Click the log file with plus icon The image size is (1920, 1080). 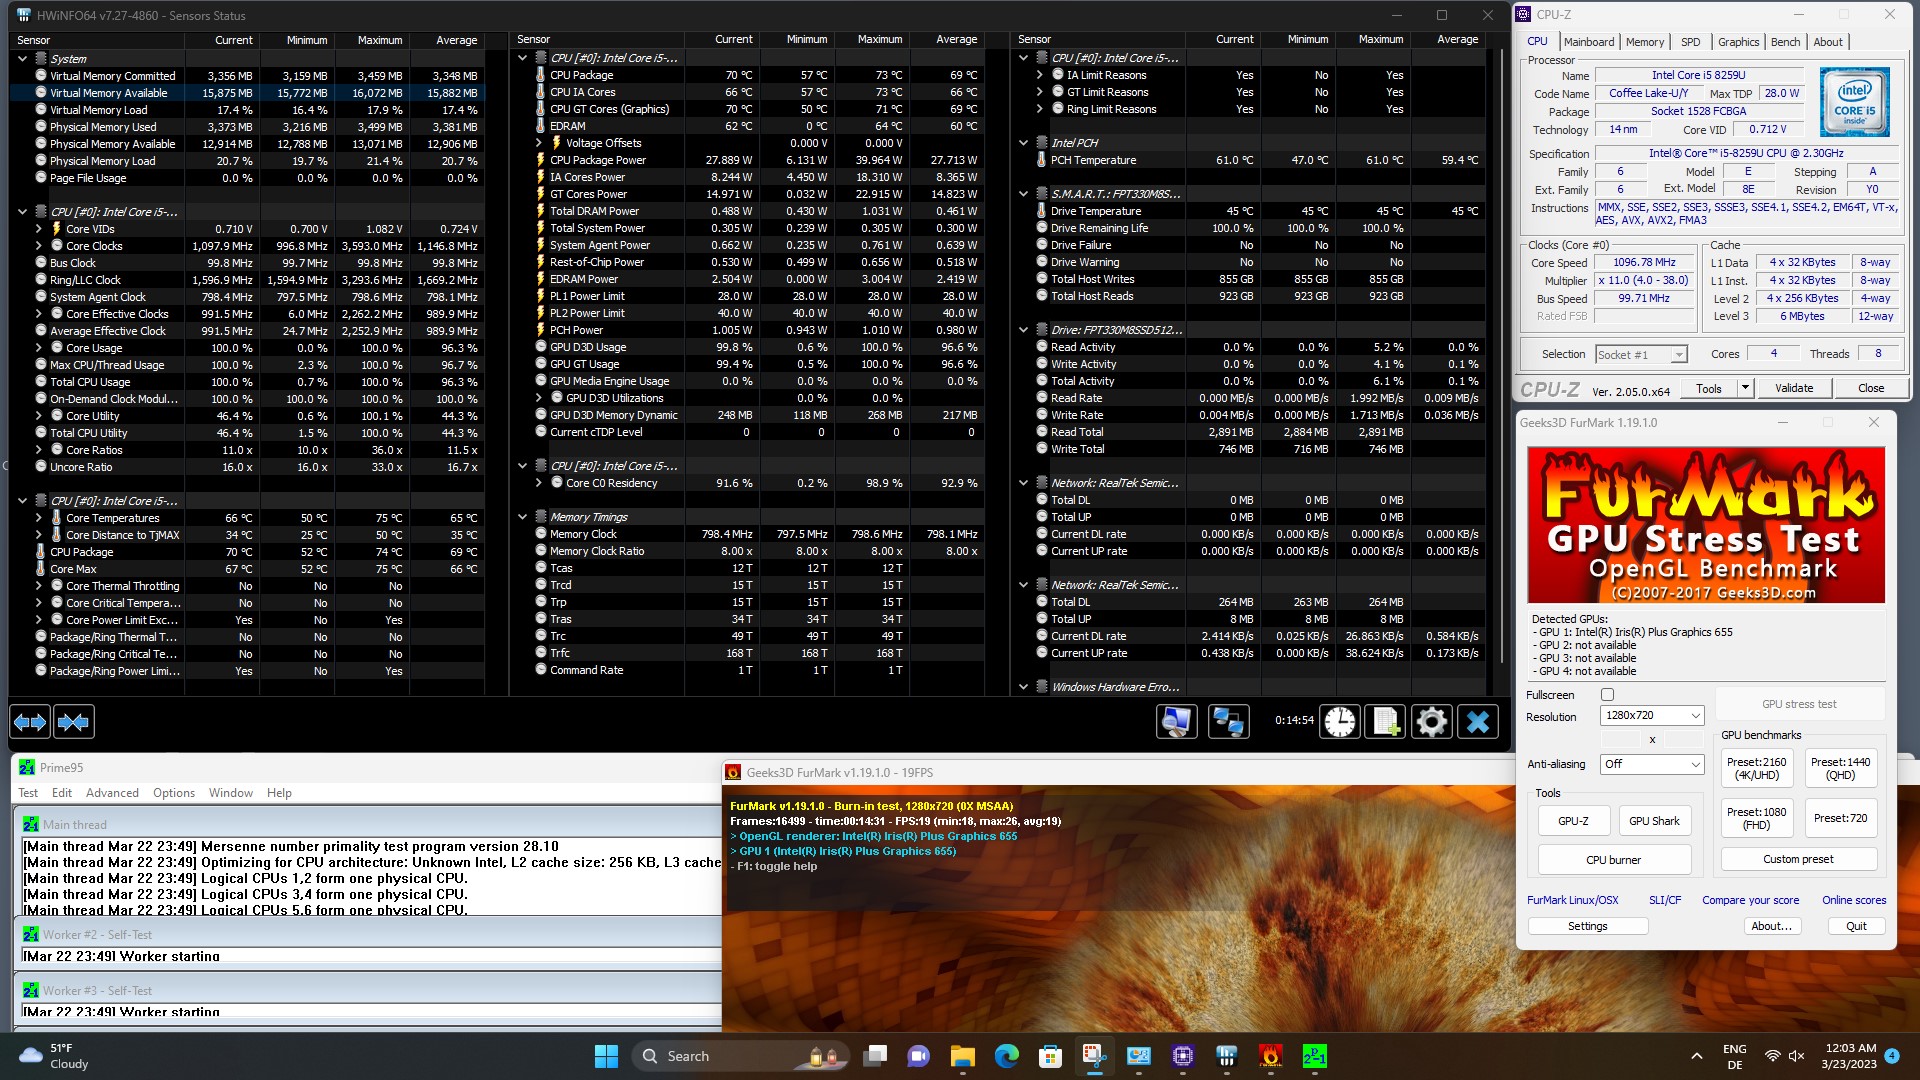click(1386, 721)
